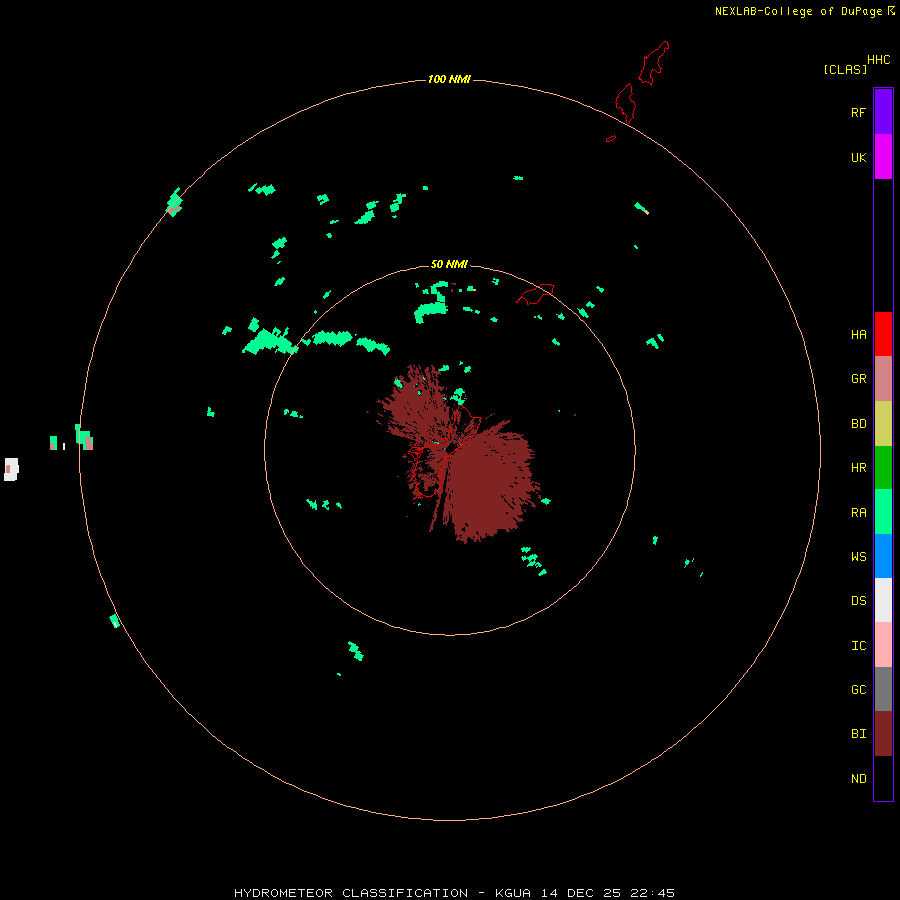Click the DS white legend swatch

(883, 600)
